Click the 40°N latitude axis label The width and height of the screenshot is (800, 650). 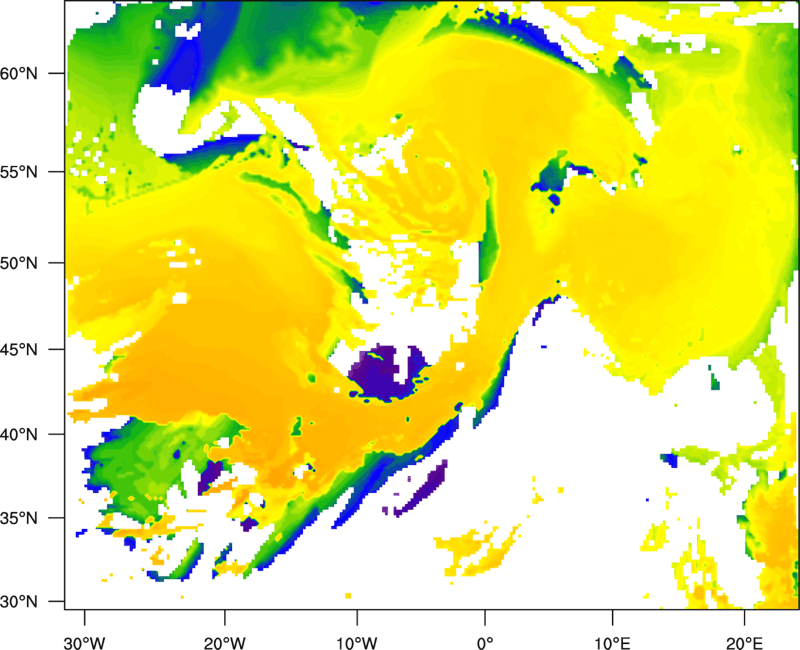point(19,435)
